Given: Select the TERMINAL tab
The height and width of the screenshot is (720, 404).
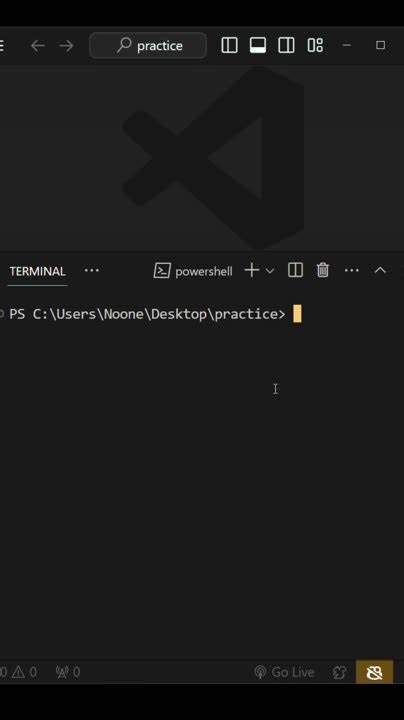Looking at the screenshot, I should point(37,271).
